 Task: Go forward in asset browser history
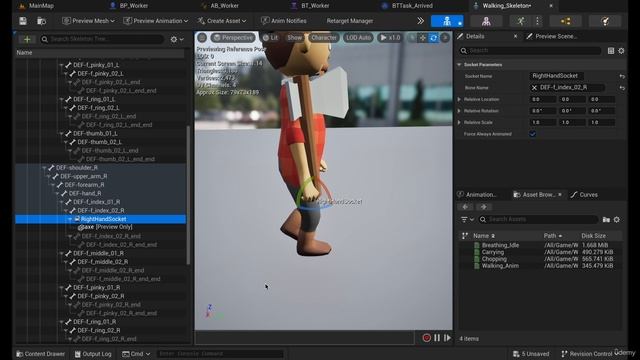(484, 207)
